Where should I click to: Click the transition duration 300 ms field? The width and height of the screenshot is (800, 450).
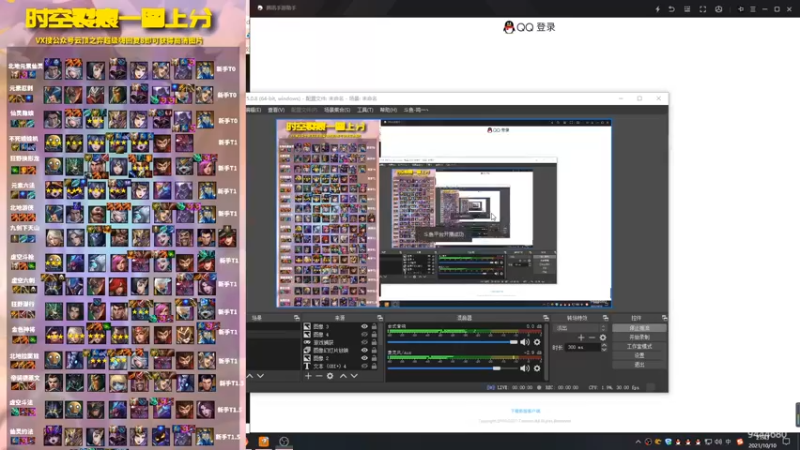click(583, 347)
